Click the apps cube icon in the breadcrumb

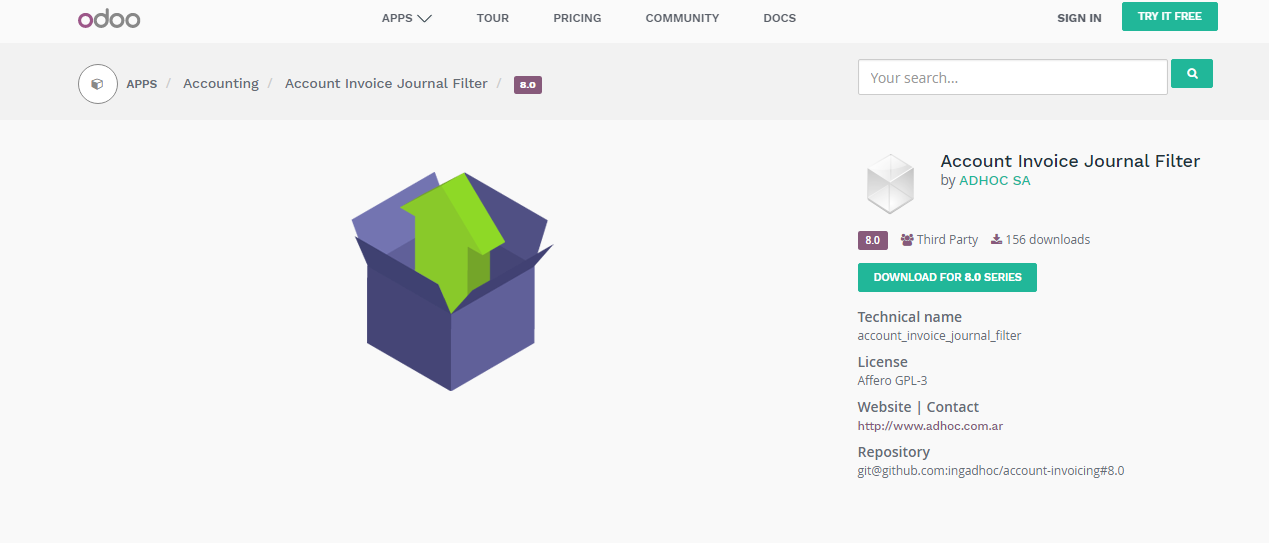(97, 84)
